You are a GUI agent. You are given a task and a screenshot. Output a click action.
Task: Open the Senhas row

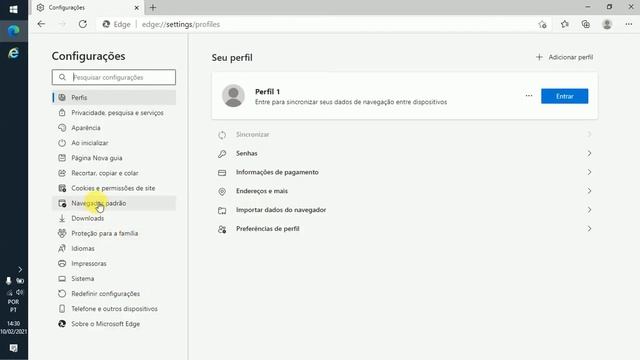click(404, 153)
